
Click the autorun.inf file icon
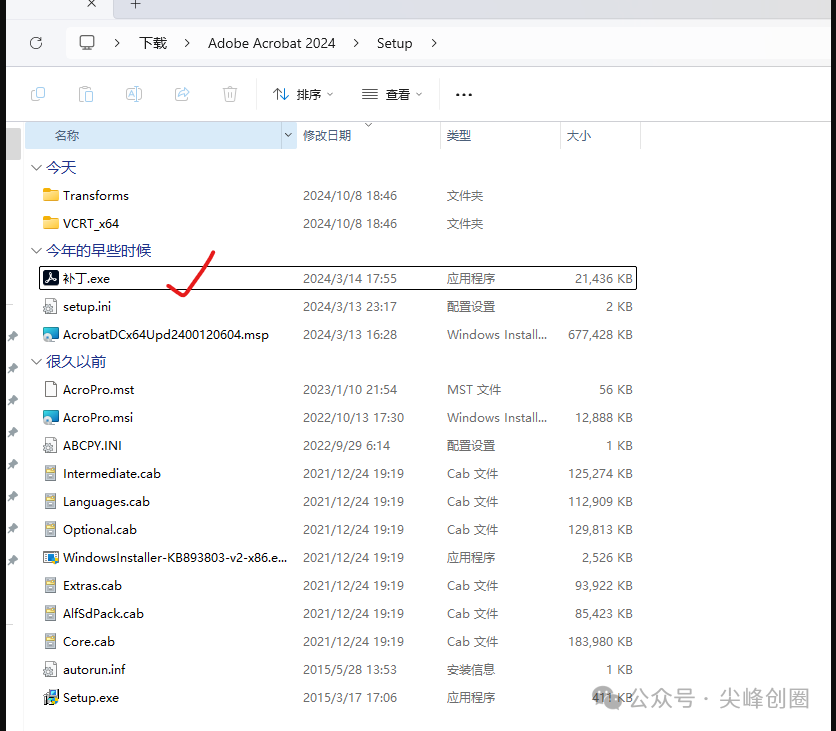pyautogui.click(x=50, y=669)
